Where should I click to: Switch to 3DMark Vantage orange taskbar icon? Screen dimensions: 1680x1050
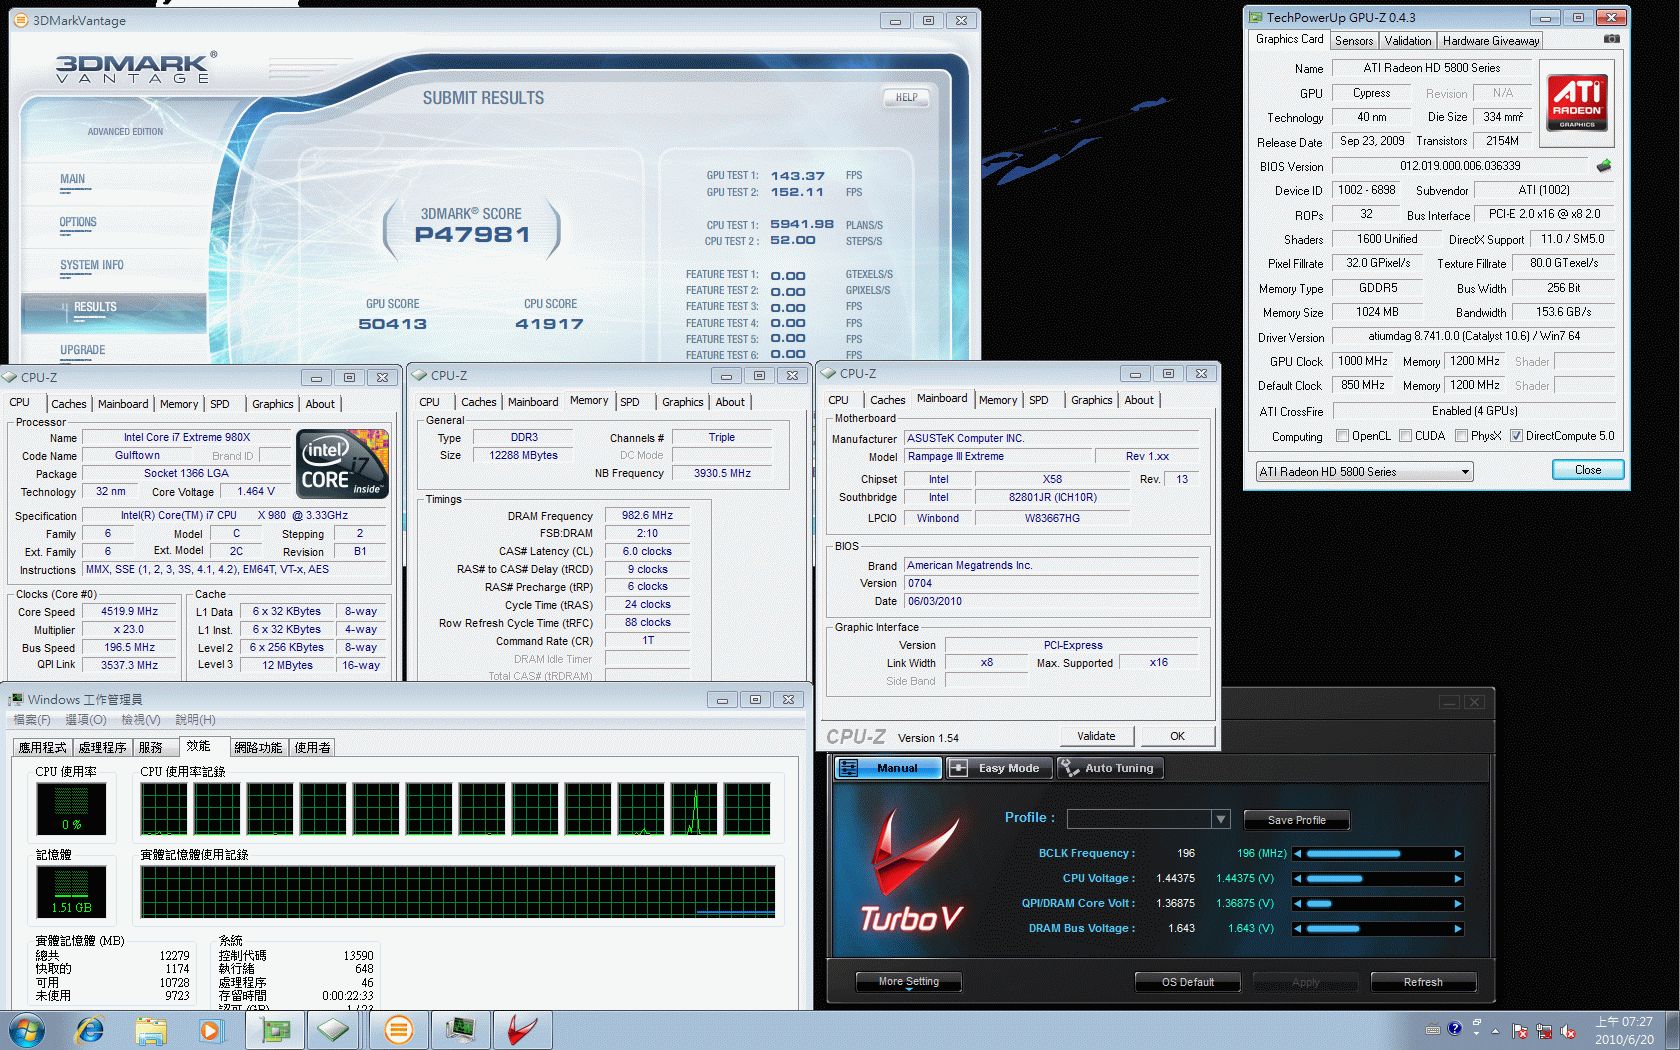click(x=398, y=1030)
